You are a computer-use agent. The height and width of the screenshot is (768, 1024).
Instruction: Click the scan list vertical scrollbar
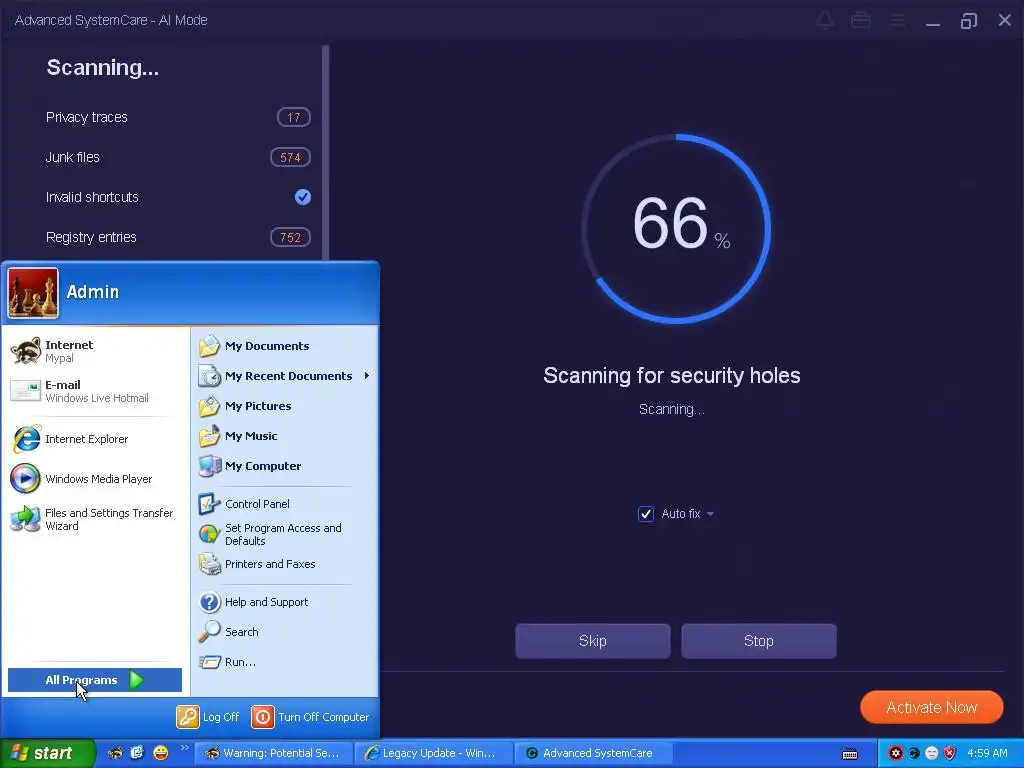(325, 152)
